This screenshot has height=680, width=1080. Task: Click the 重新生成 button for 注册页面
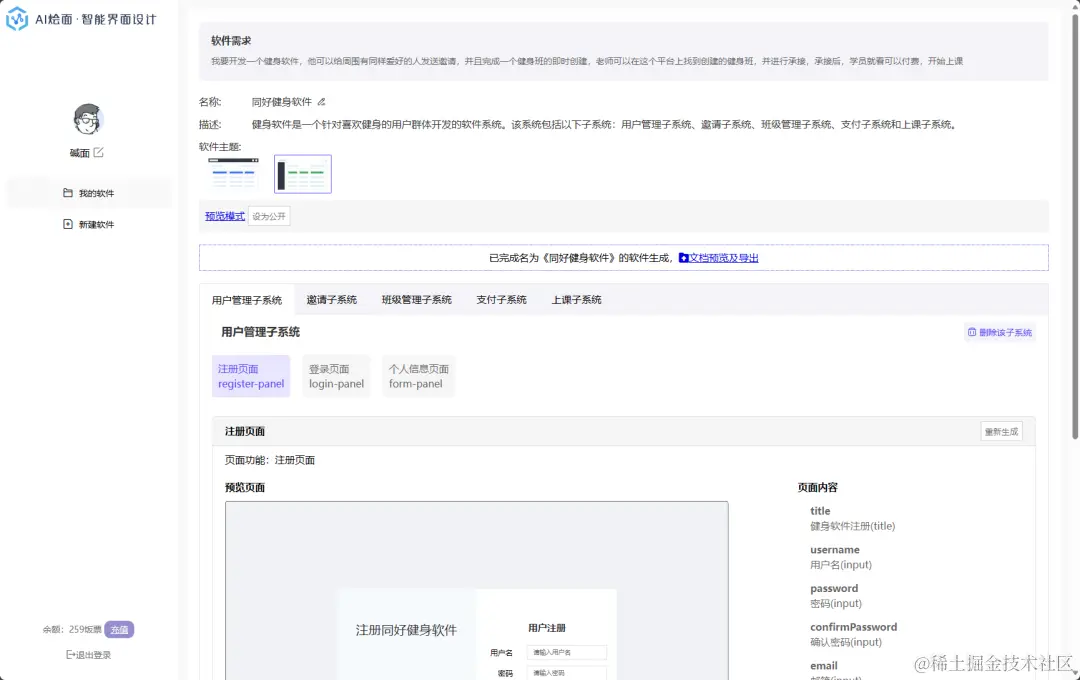[1002, 431]
